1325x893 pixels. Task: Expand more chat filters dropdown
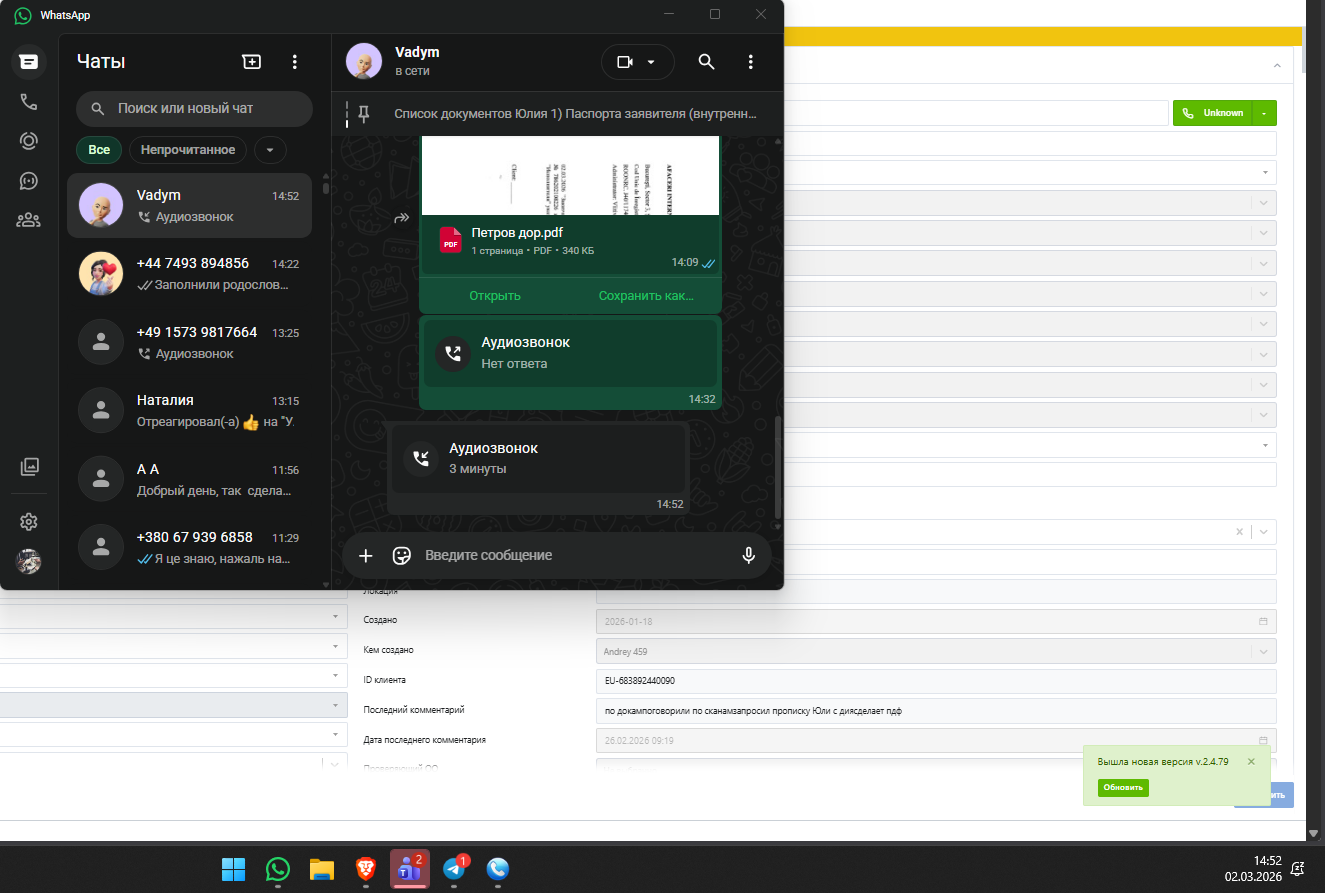pyautogui.click(x=270, y=150)
